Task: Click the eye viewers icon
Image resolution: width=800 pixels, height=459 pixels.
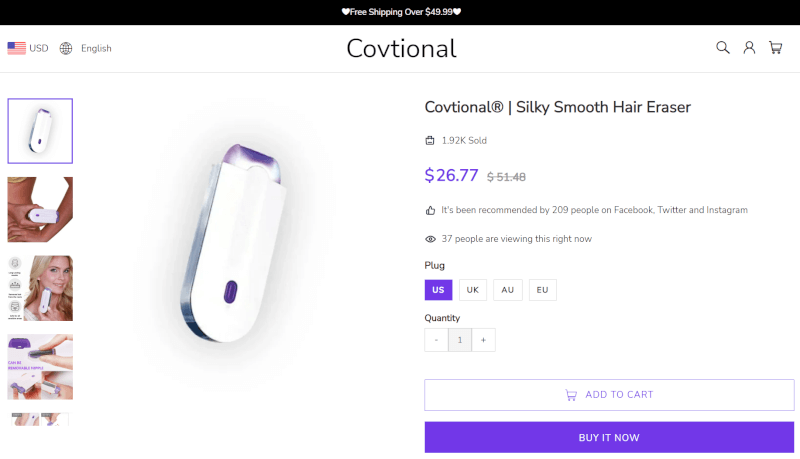Action: coord(430,239)
